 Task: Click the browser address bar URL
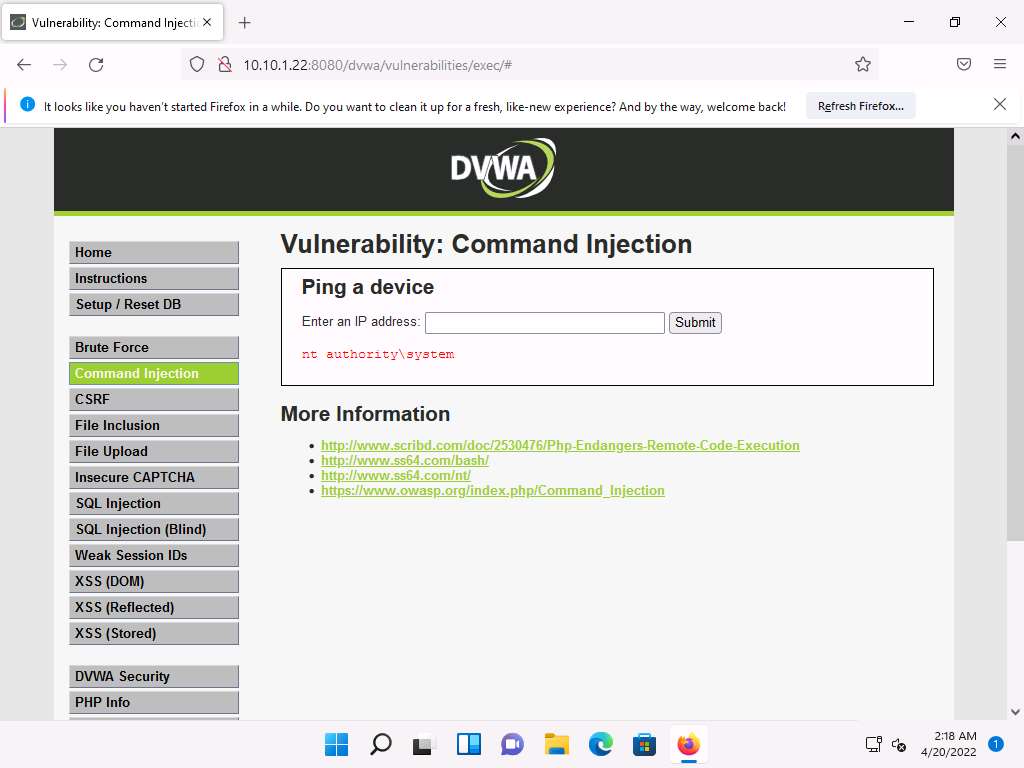tap(500, 65)
